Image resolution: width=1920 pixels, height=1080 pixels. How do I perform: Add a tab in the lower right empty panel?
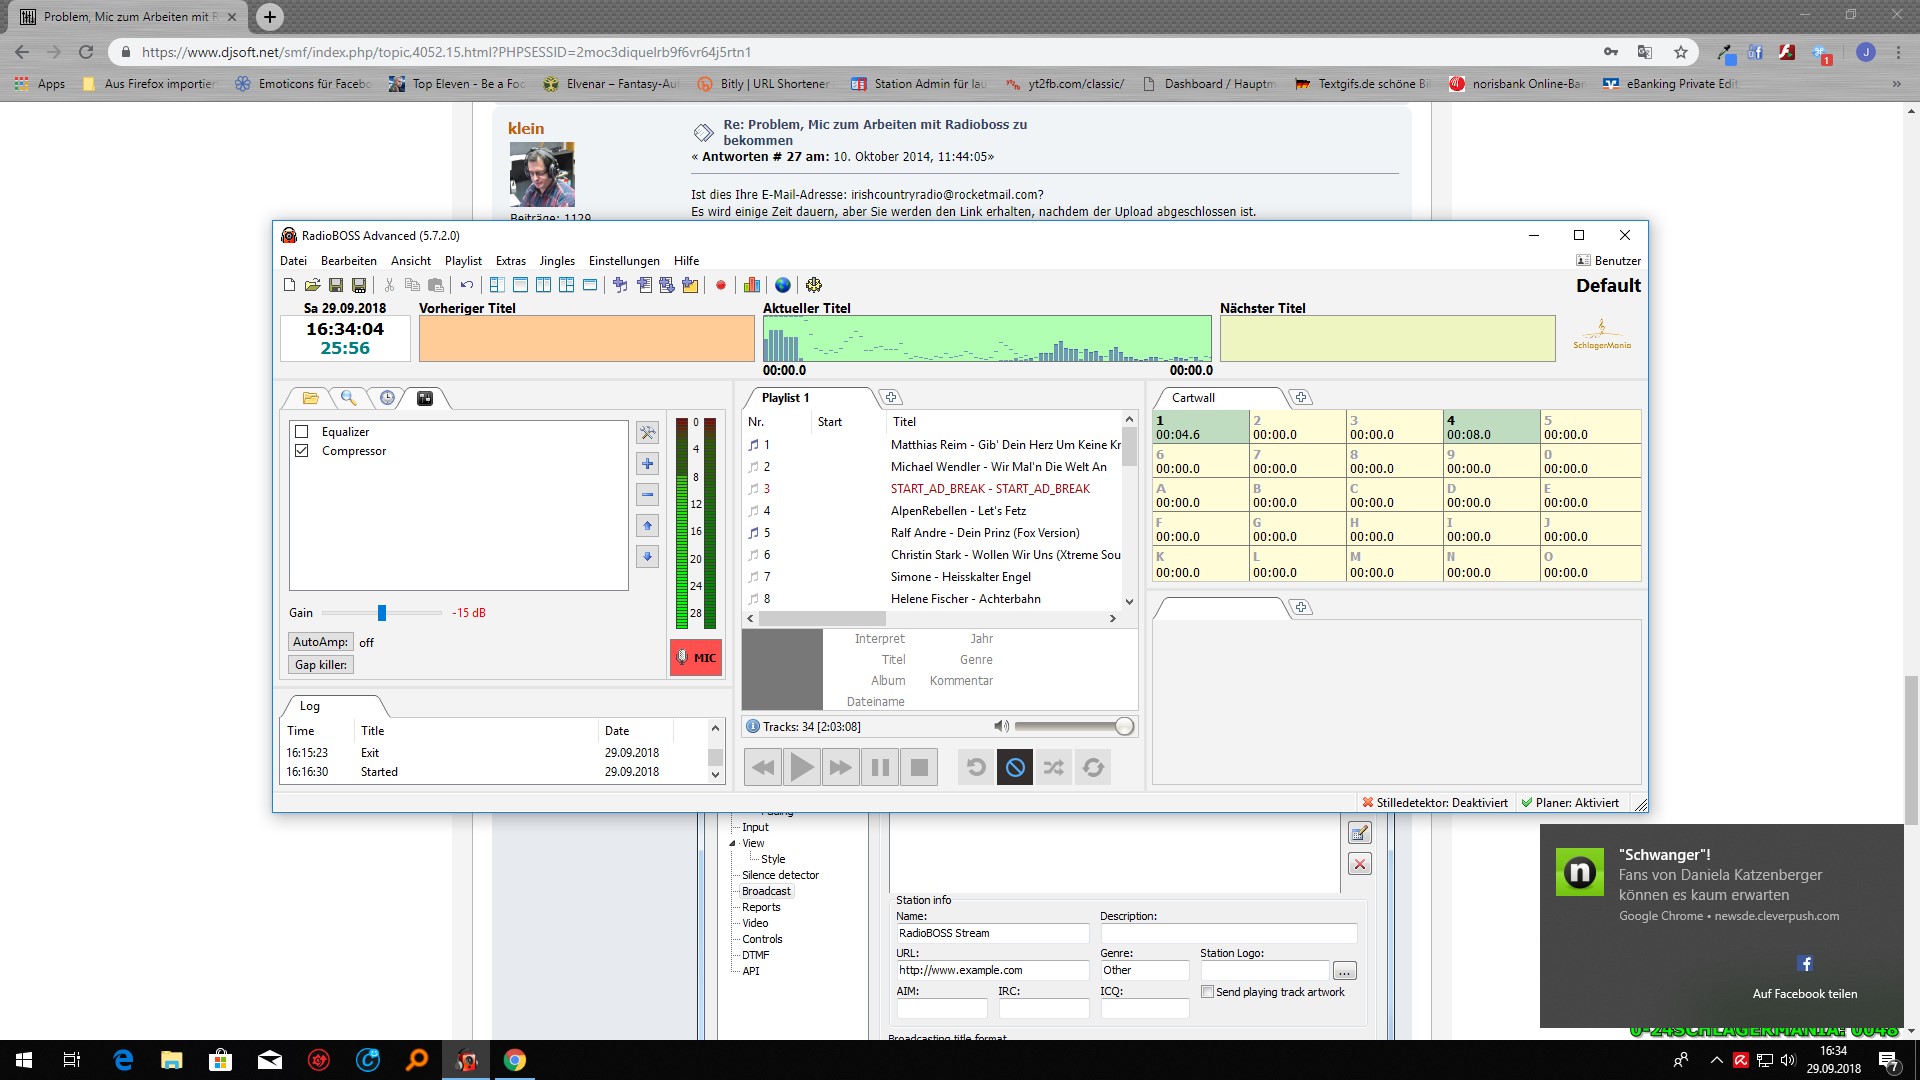[1301, 608]
